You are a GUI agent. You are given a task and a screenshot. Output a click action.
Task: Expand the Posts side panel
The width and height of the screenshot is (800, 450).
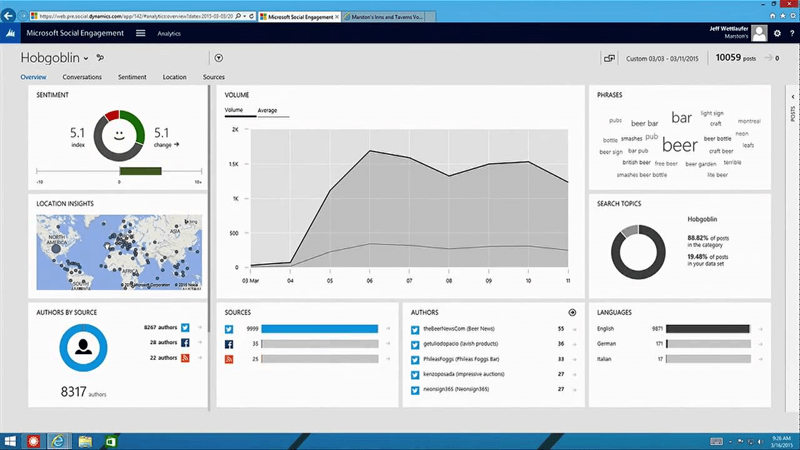pyautogui.click(x=792, y=97)
